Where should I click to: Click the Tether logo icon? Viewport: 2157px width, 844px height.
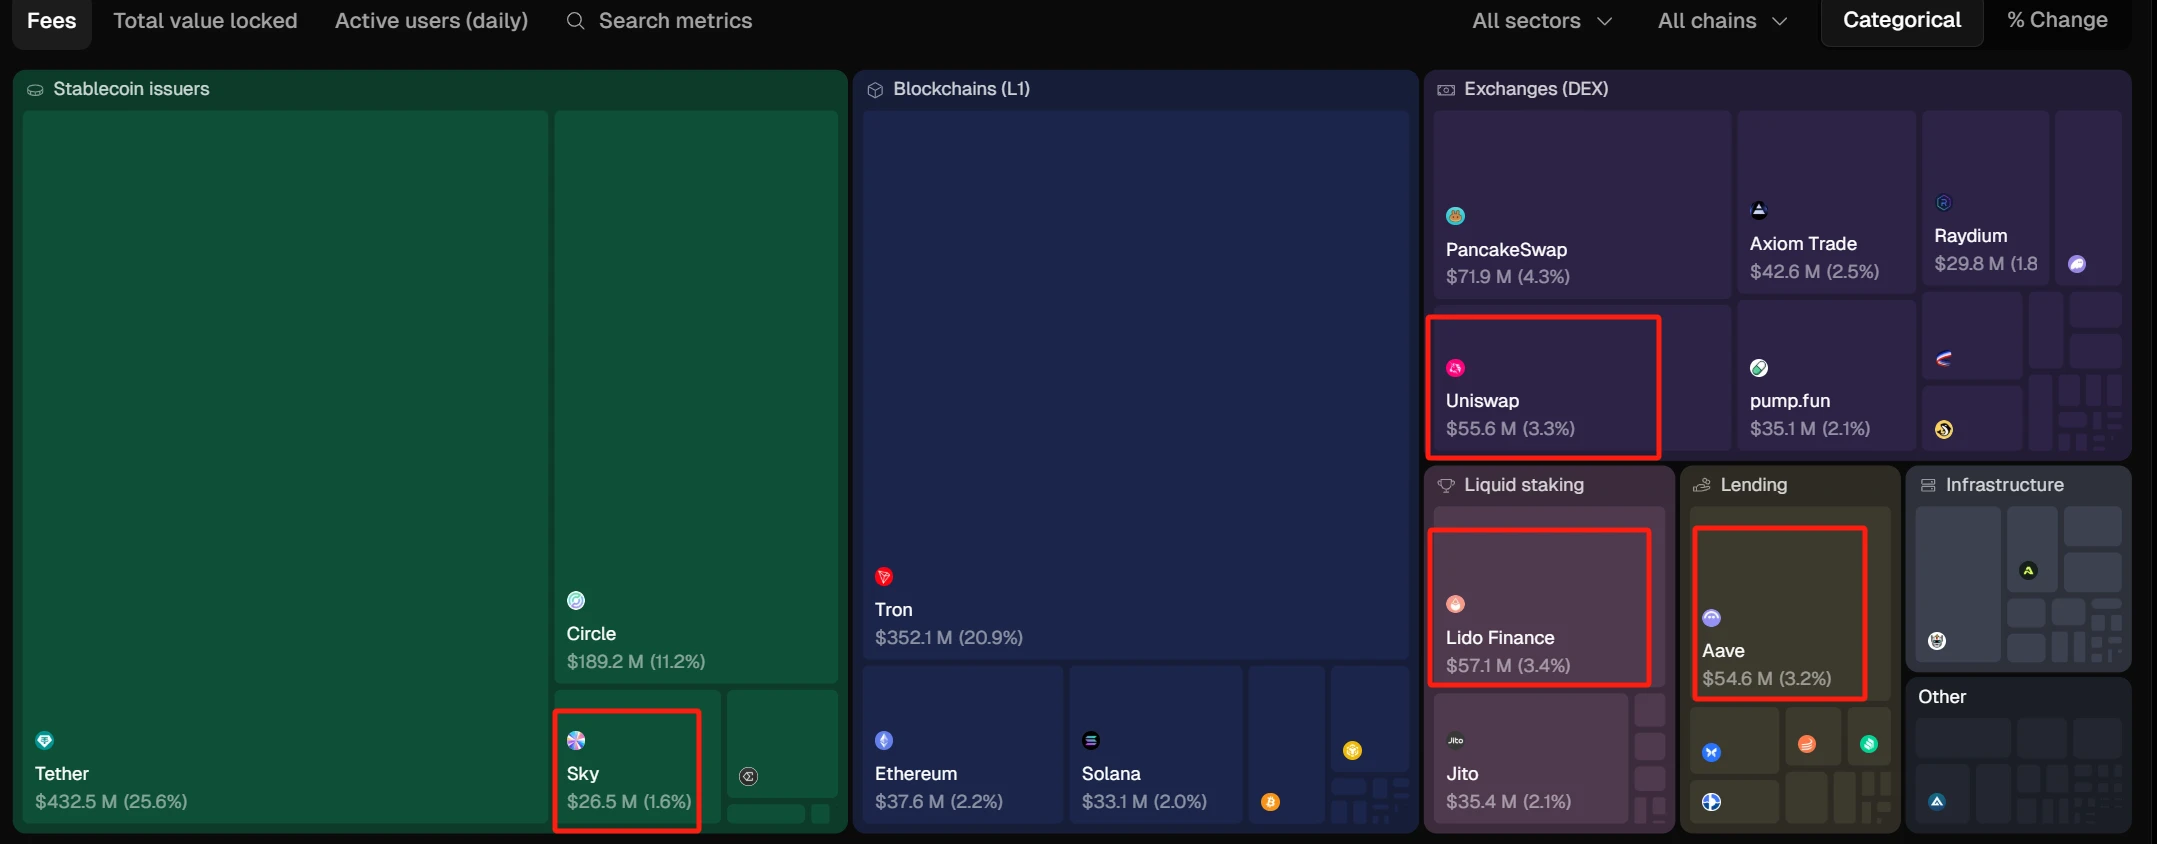(x=44, y=741)
